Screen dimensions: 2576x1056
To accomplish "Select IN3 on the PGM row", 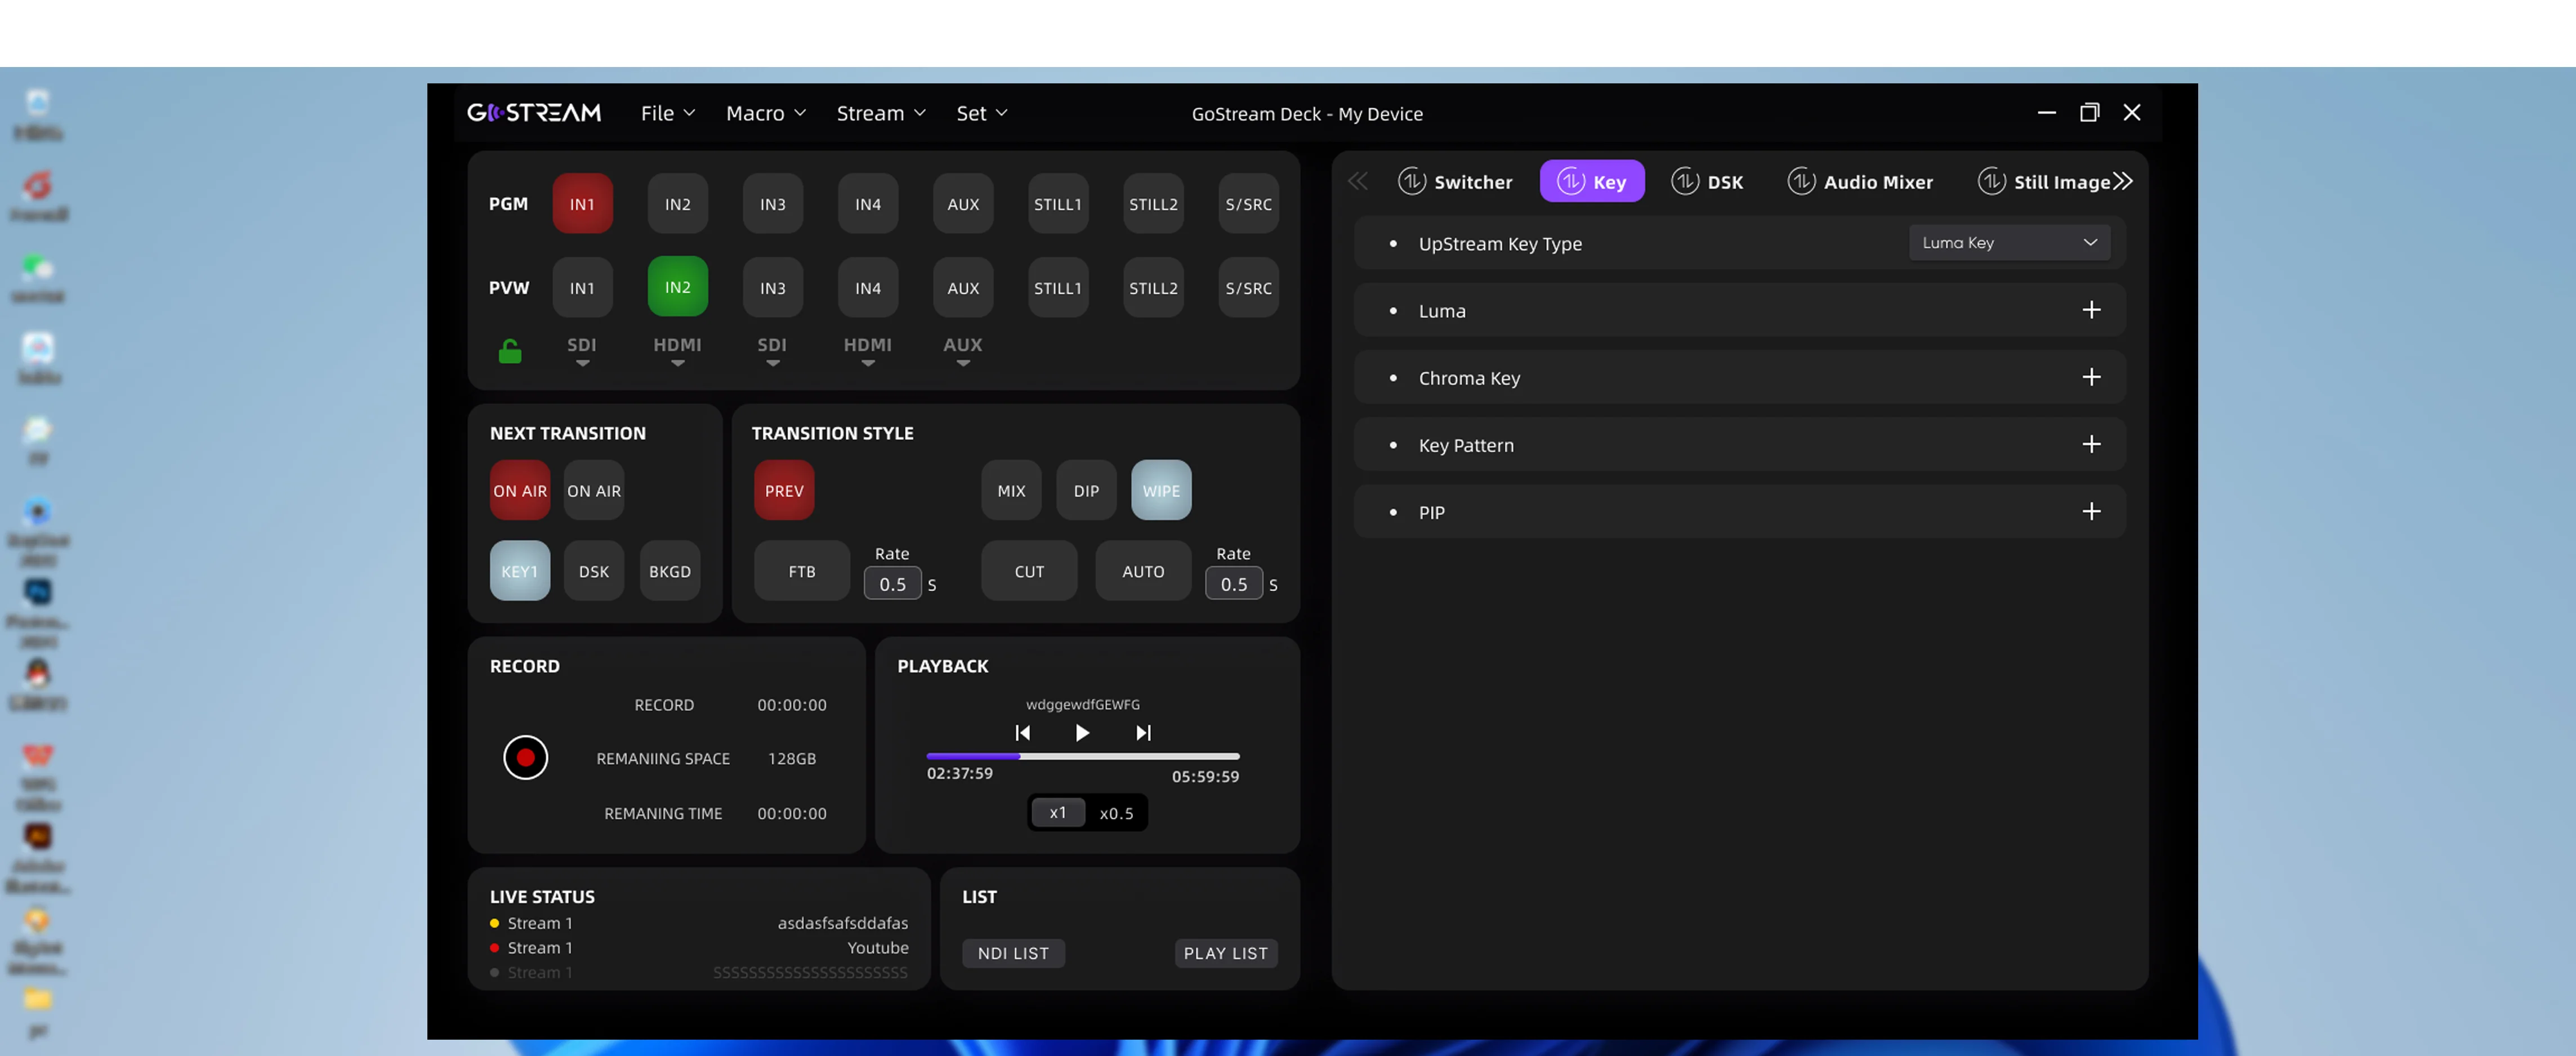I will point(772,203).
